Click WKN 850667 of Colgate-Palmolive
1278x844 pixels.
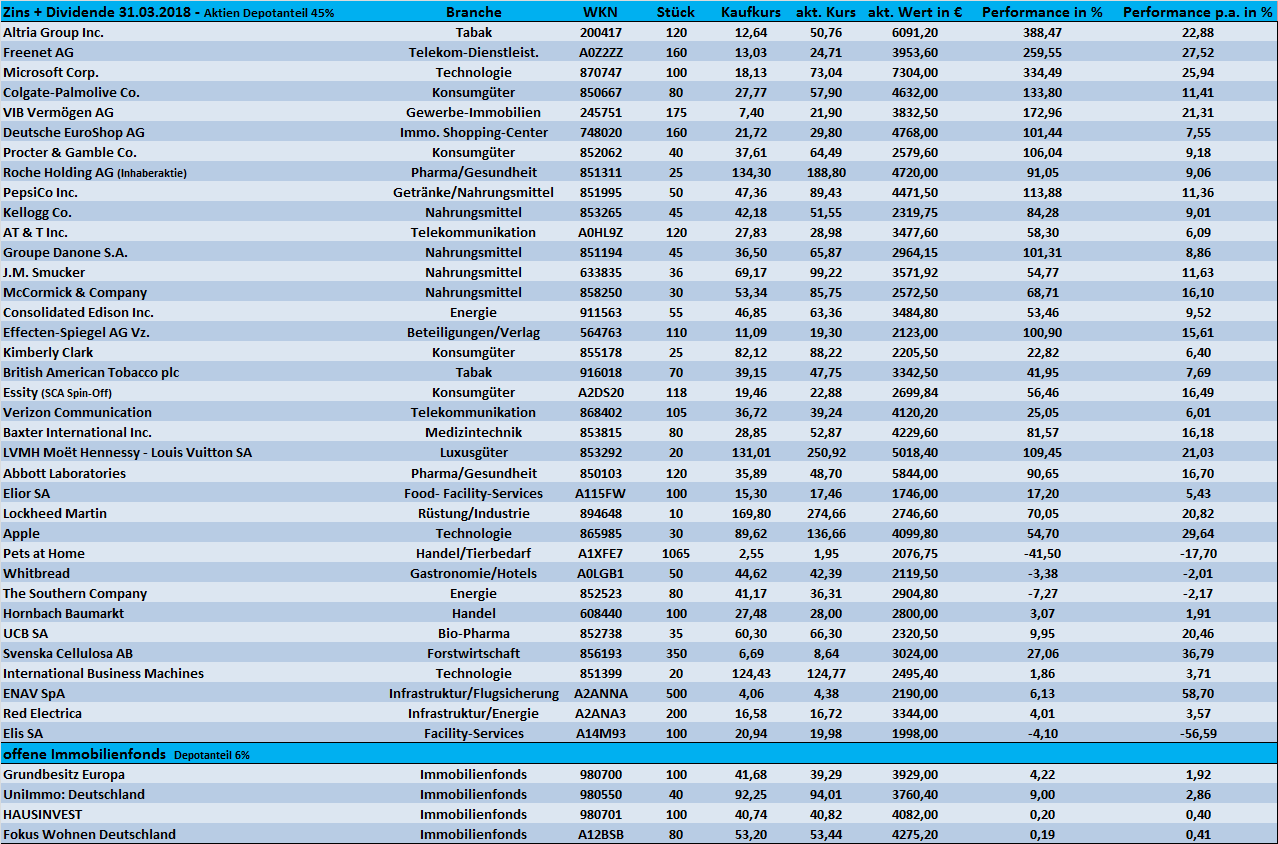(601, 92)
